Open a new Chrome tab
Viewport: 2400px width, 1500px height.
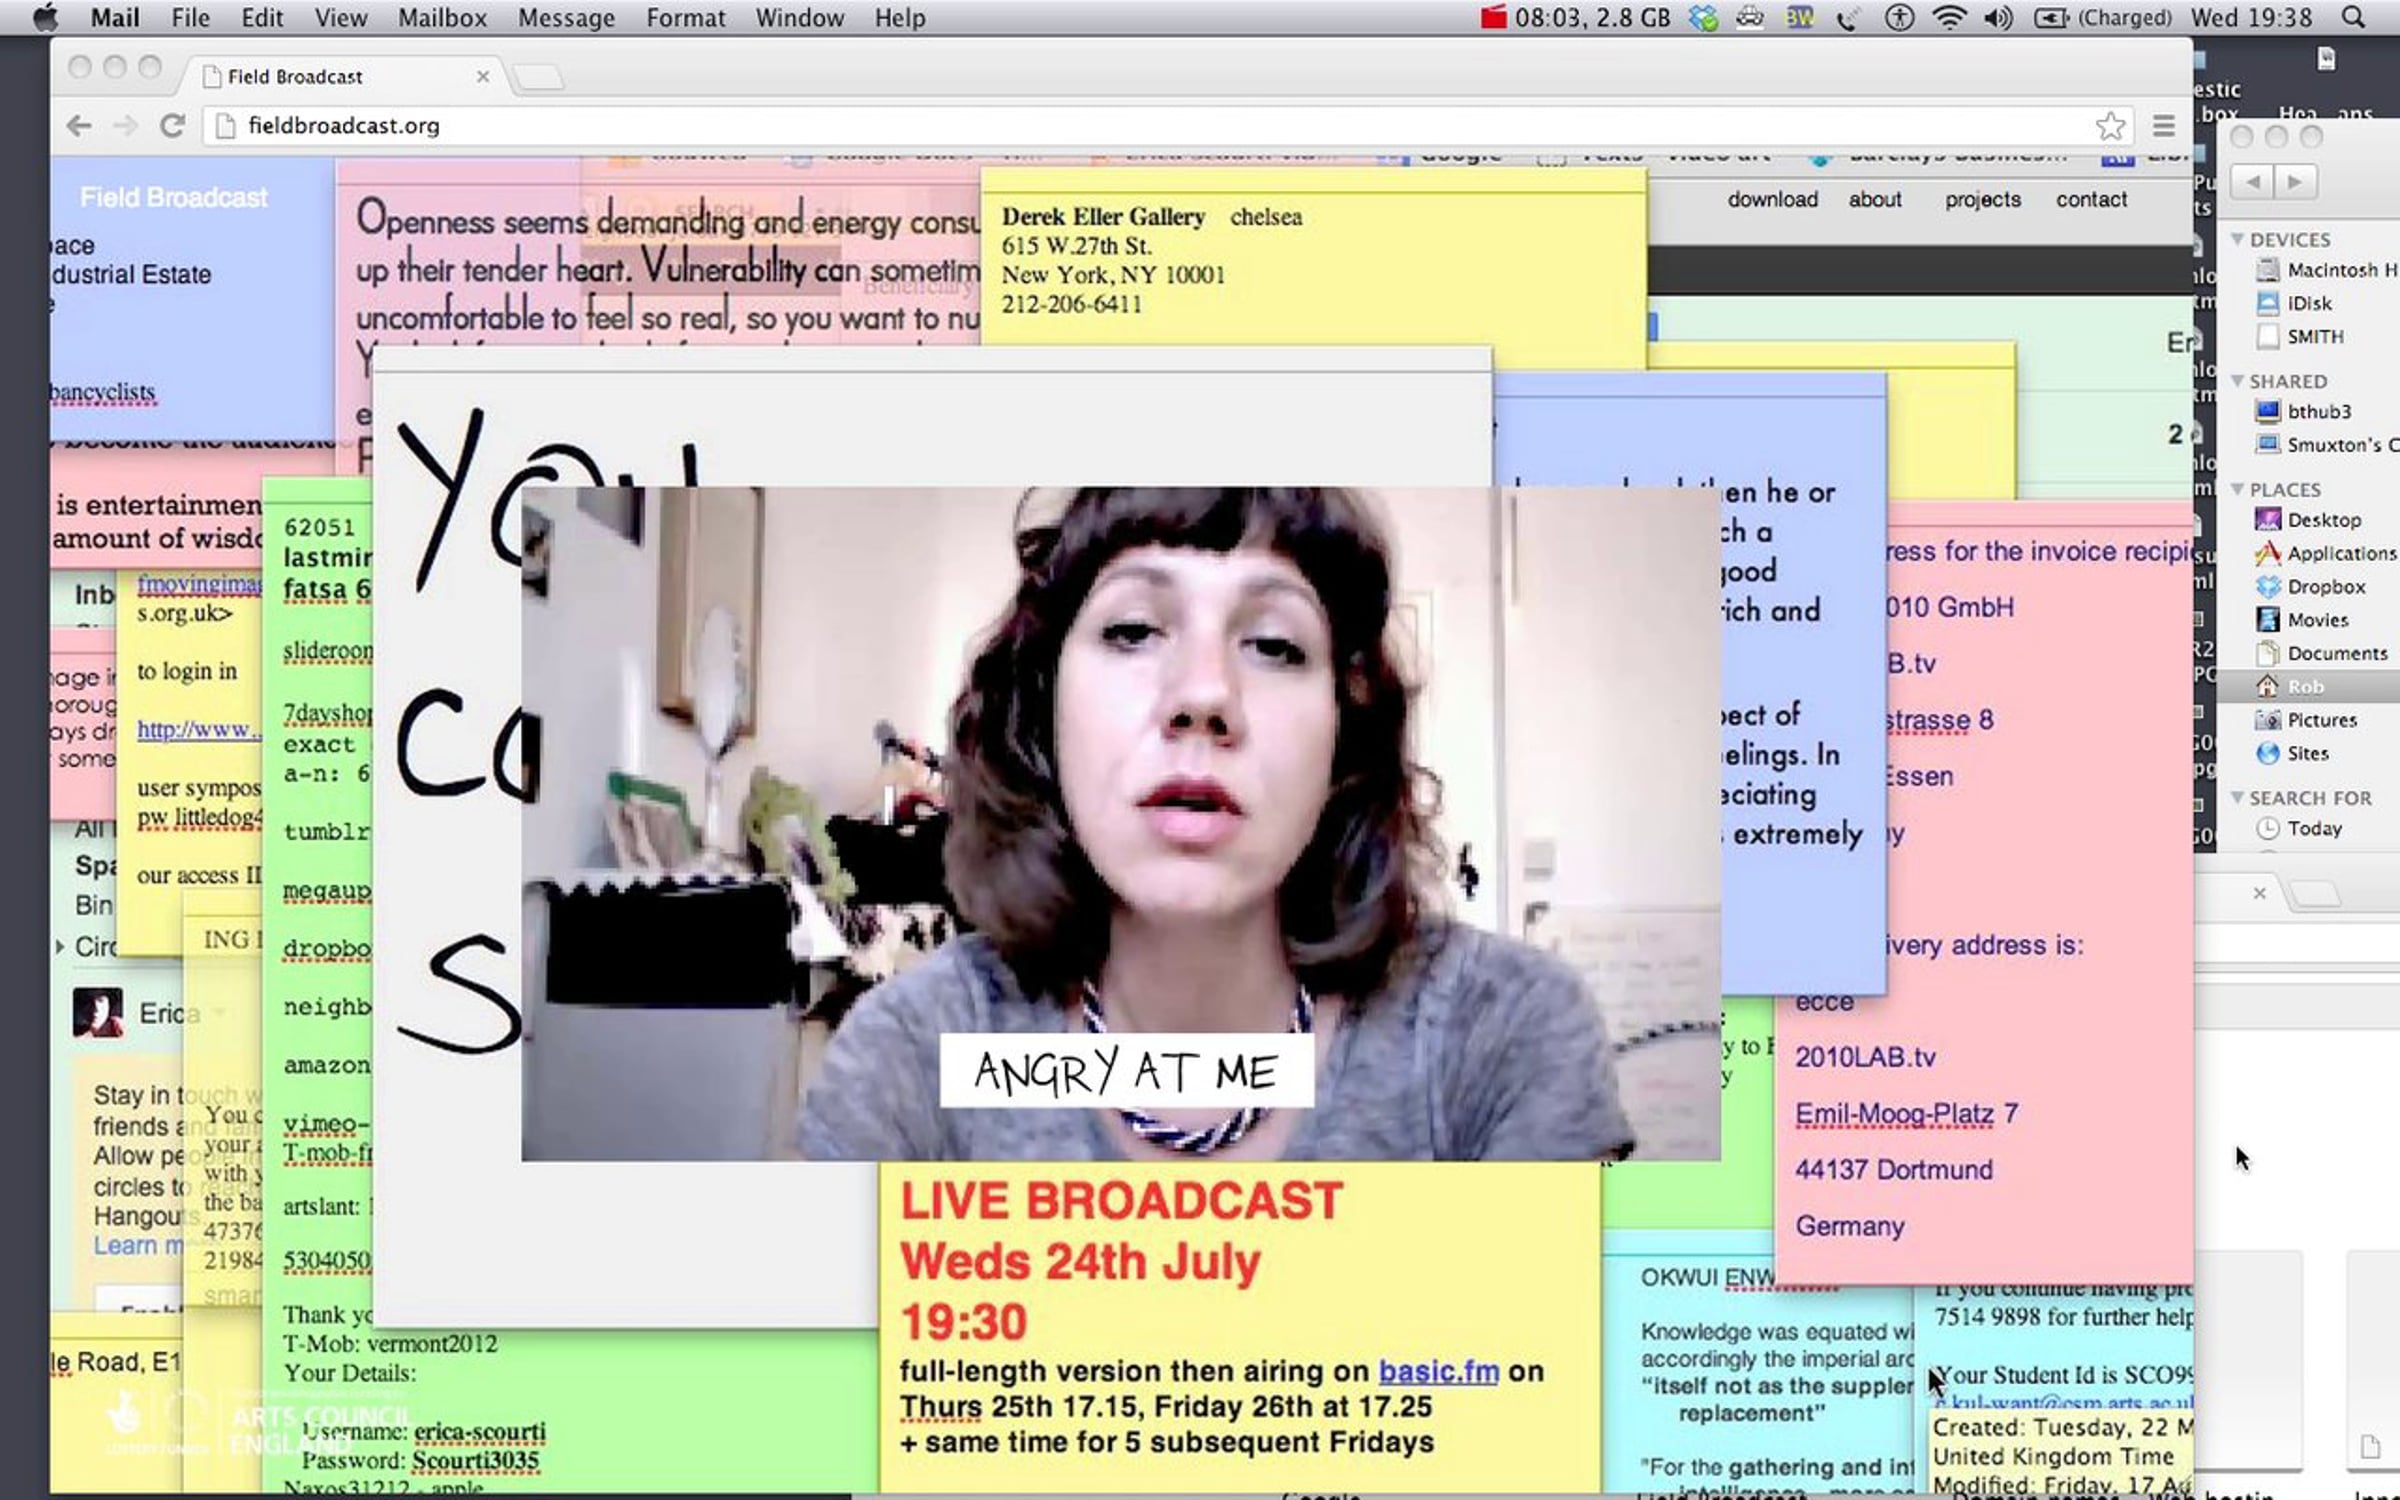click(x=539, y=77)
